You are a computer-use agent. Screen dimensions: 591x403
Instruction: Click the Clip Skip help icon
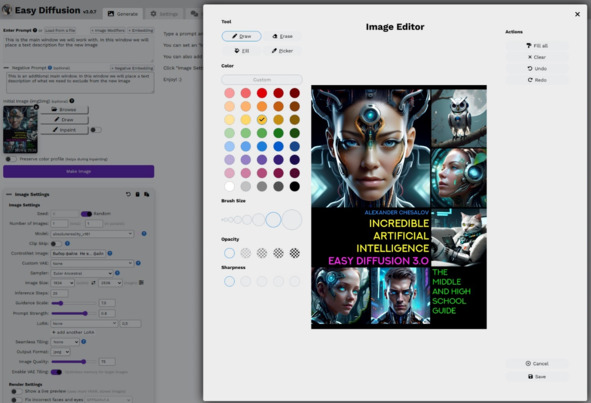click(67, 244)
